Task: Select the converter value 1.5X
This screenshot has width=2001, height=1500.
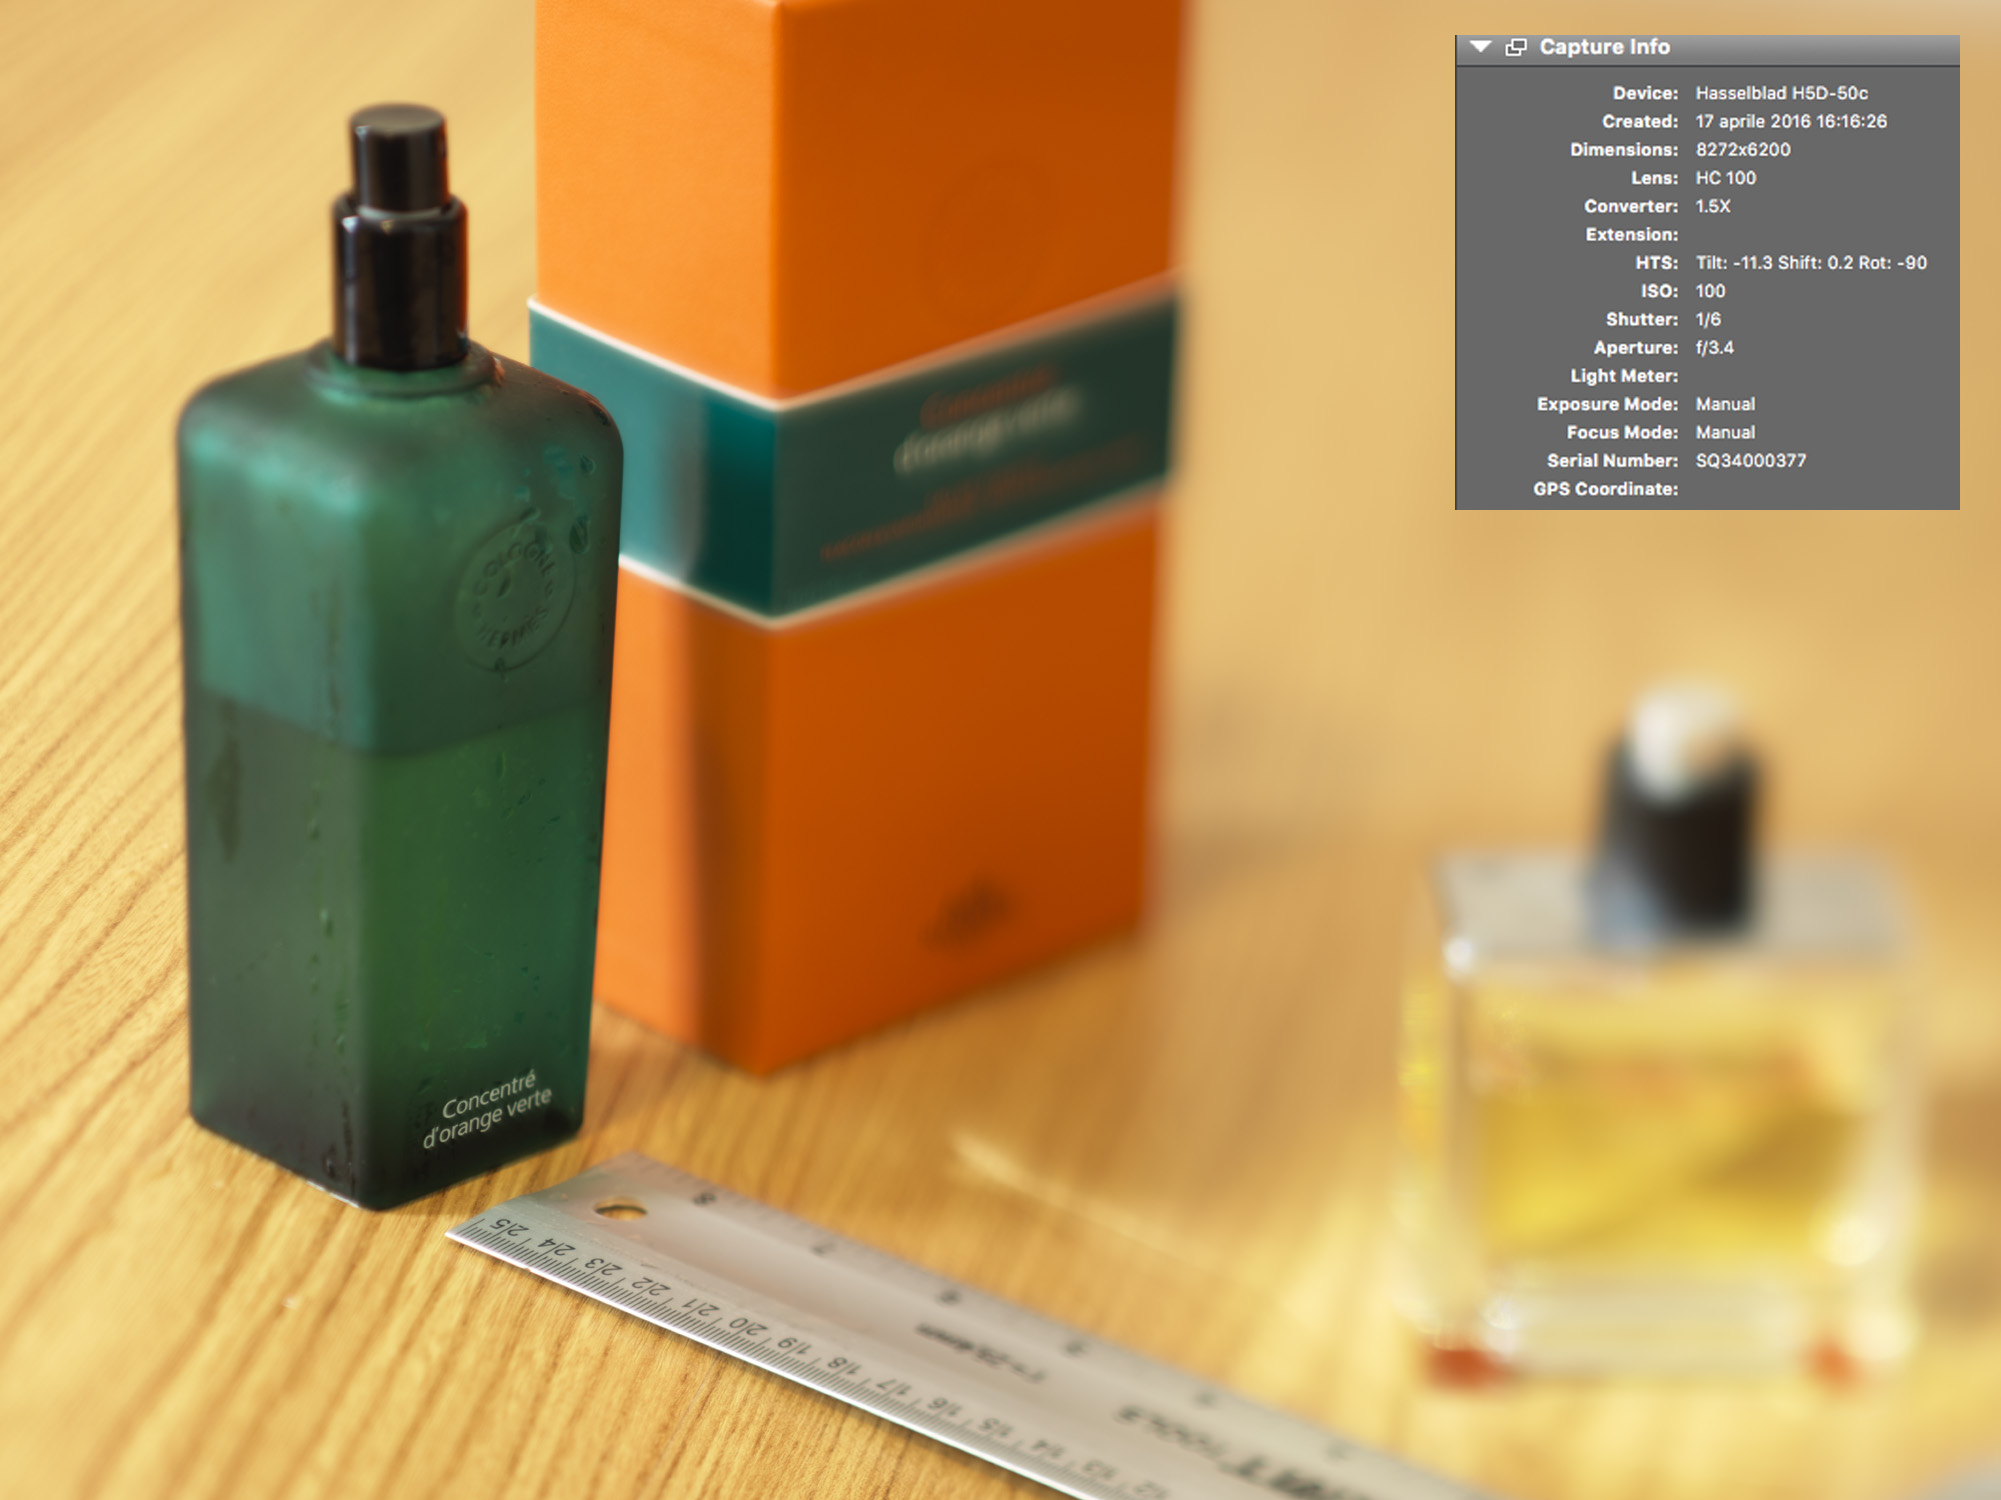Action: (x=1713, y=206)
